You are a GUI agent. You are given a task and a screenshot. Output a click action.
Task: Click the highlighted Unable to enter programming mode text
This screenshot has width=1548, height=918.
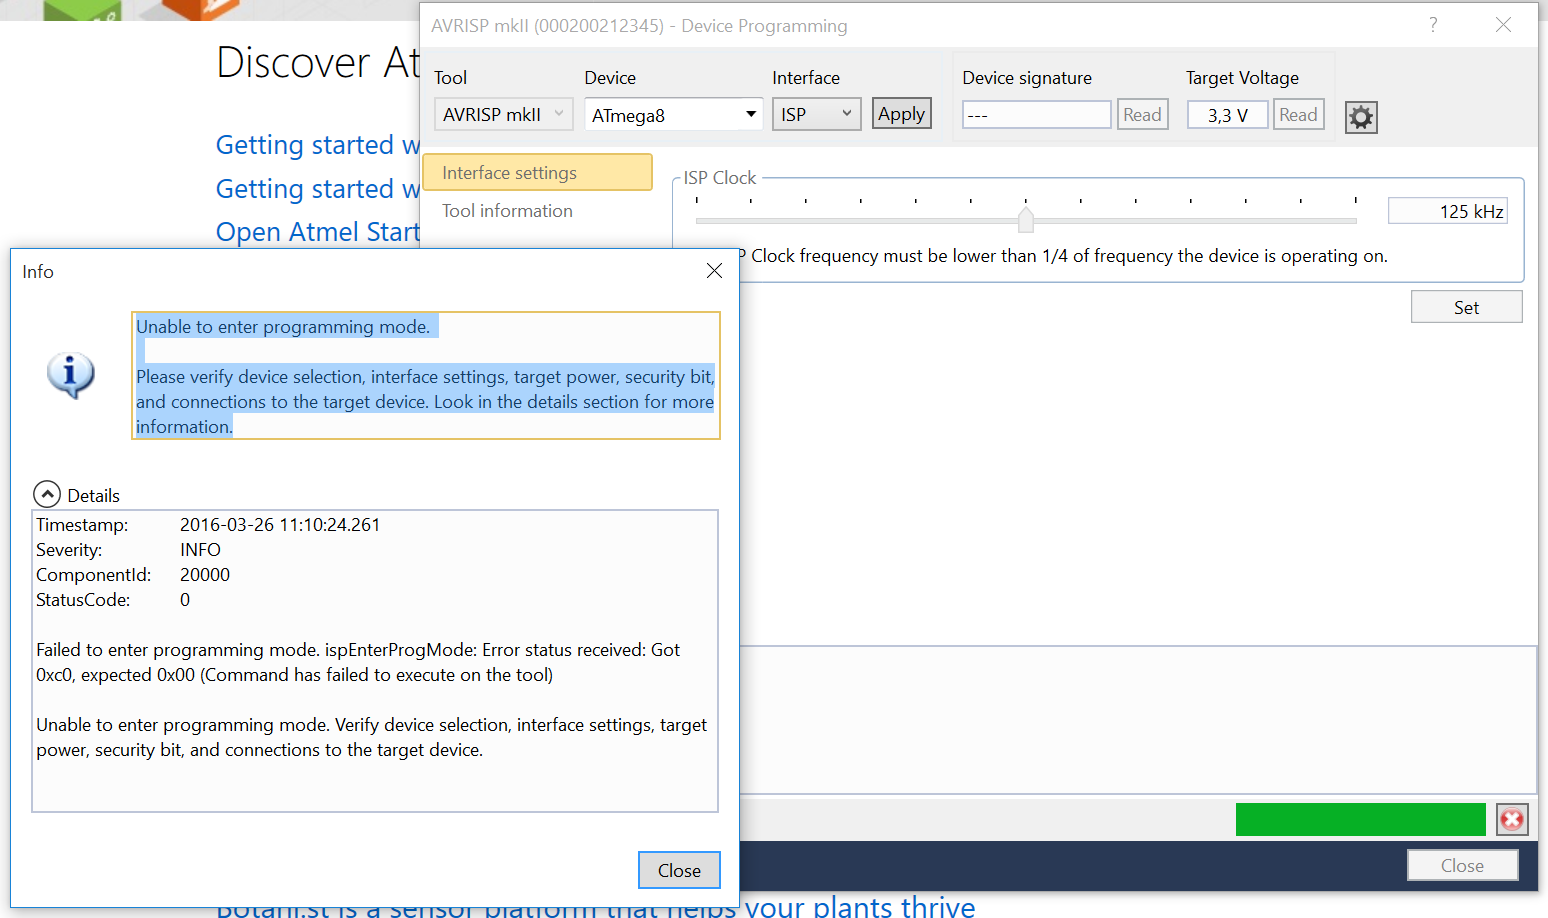point(283,327)
